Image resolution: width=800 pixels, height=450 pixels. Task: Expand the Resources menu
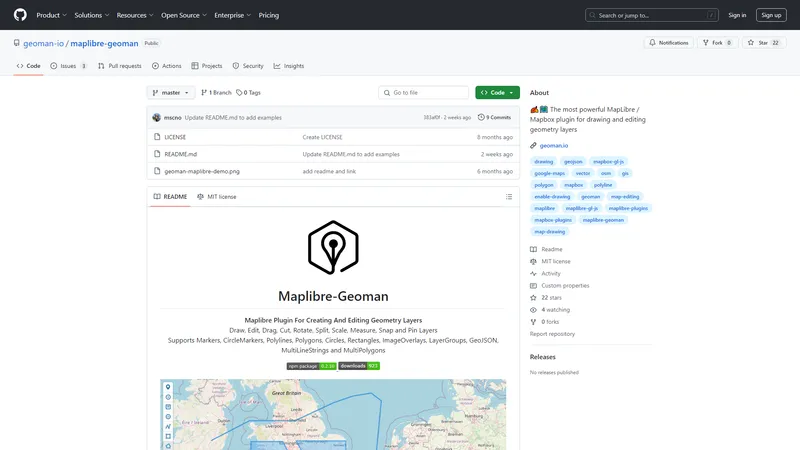pos(135,15)
